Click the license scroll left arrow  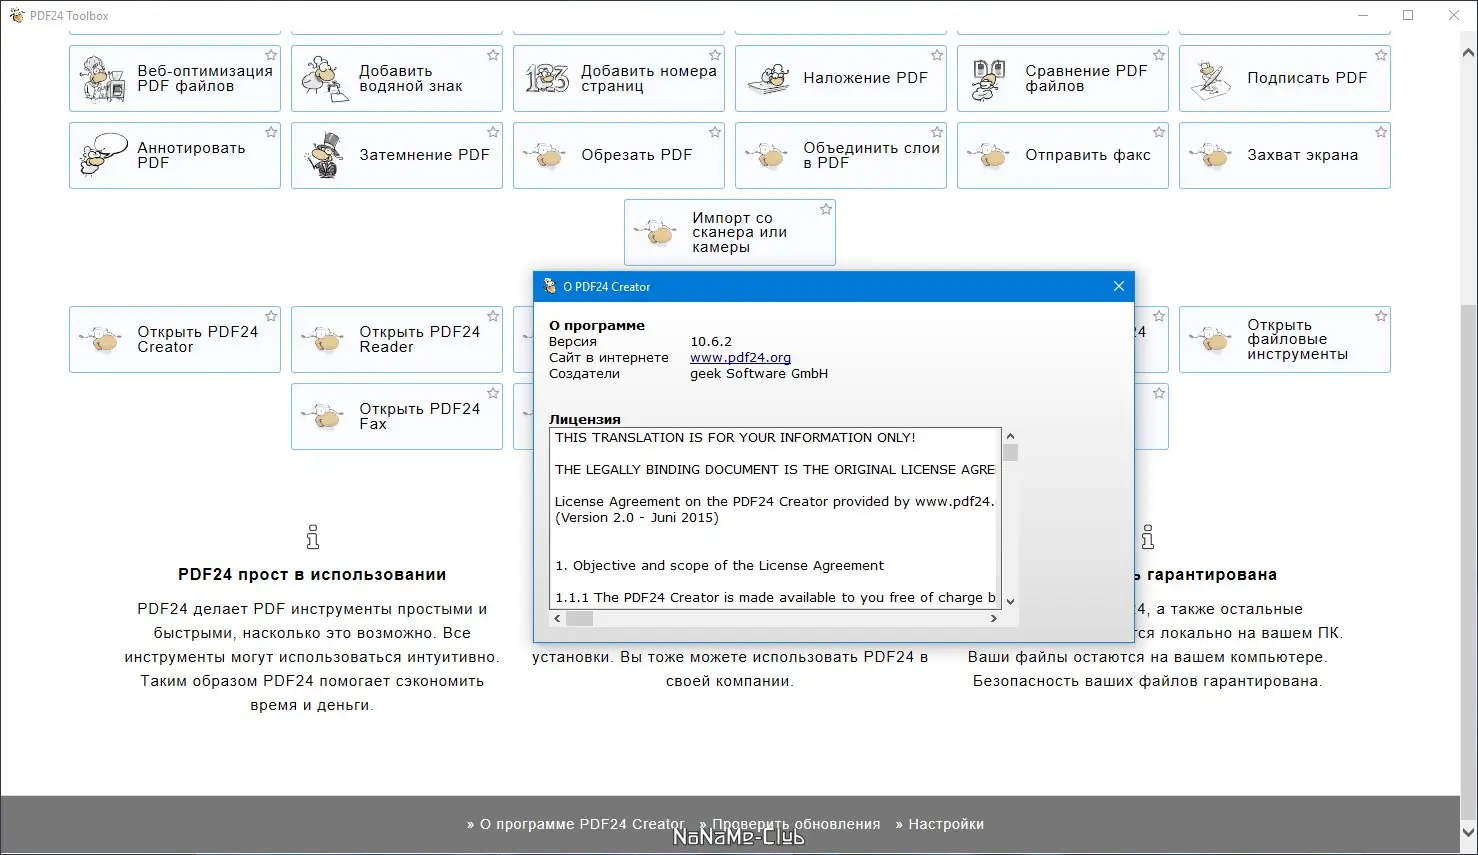point(557,618)
